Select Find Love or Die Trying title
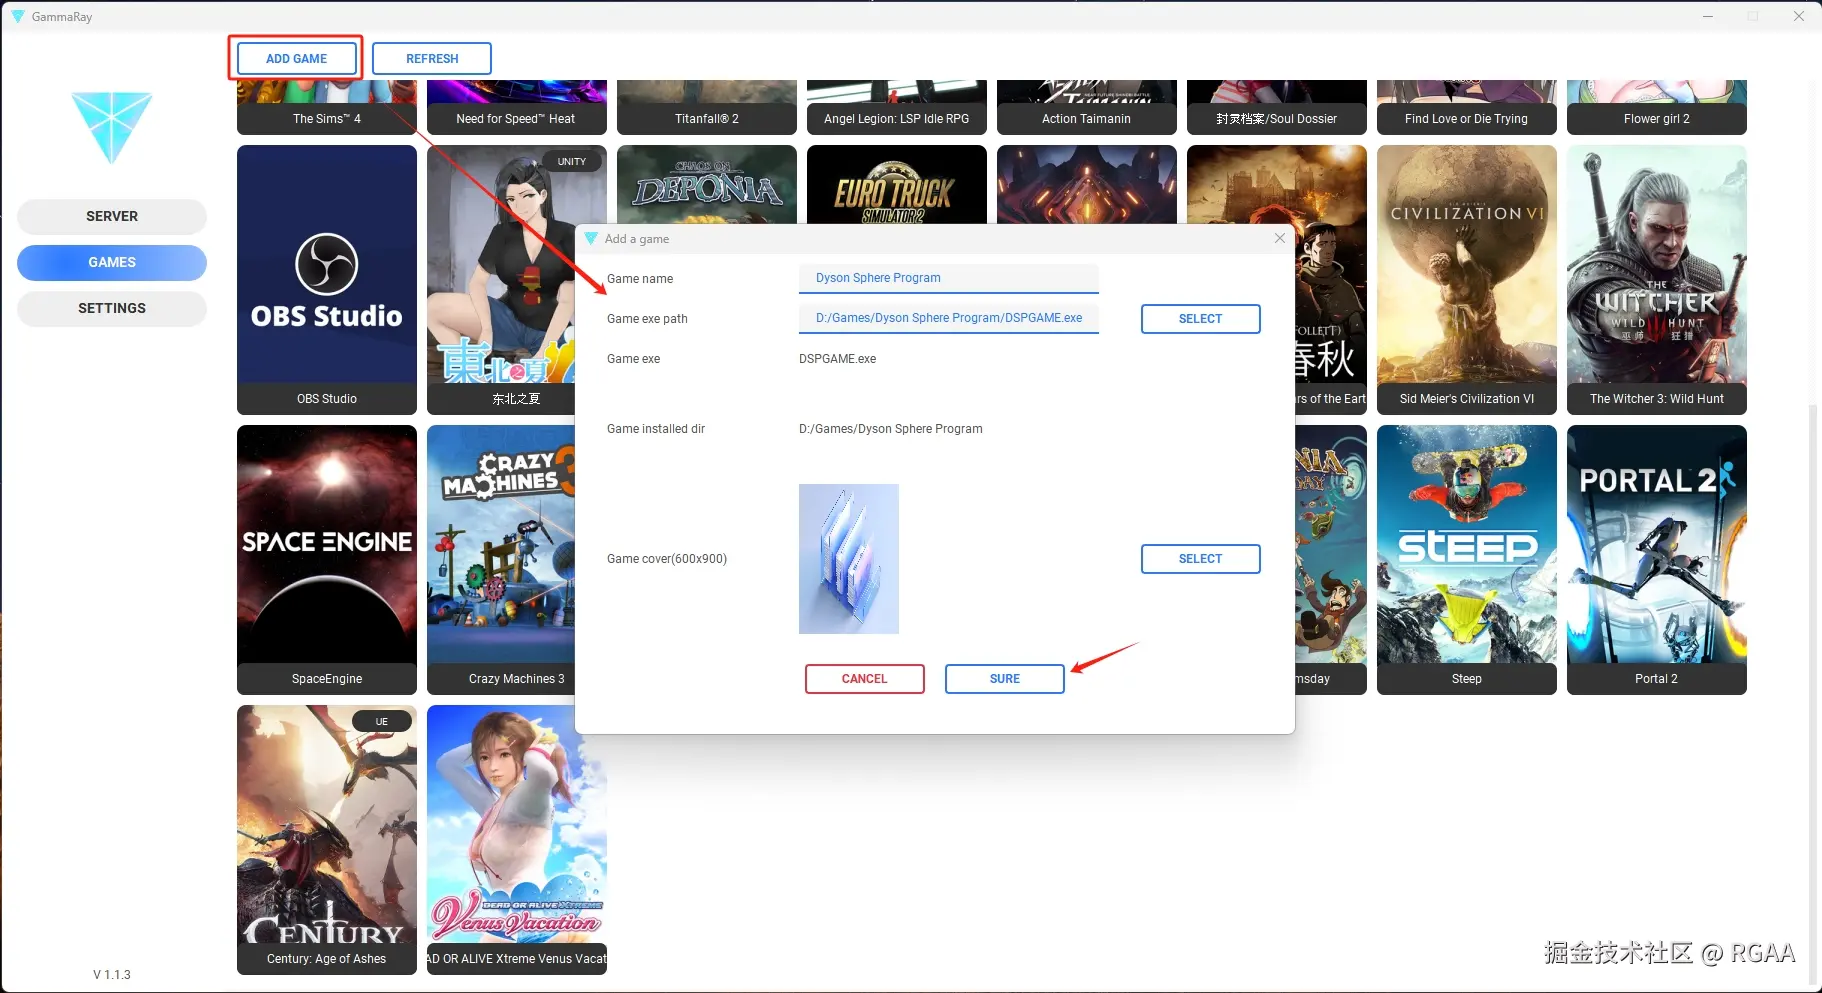The height and width of the screenshot is (993, 1822). tap(1467, 119)
